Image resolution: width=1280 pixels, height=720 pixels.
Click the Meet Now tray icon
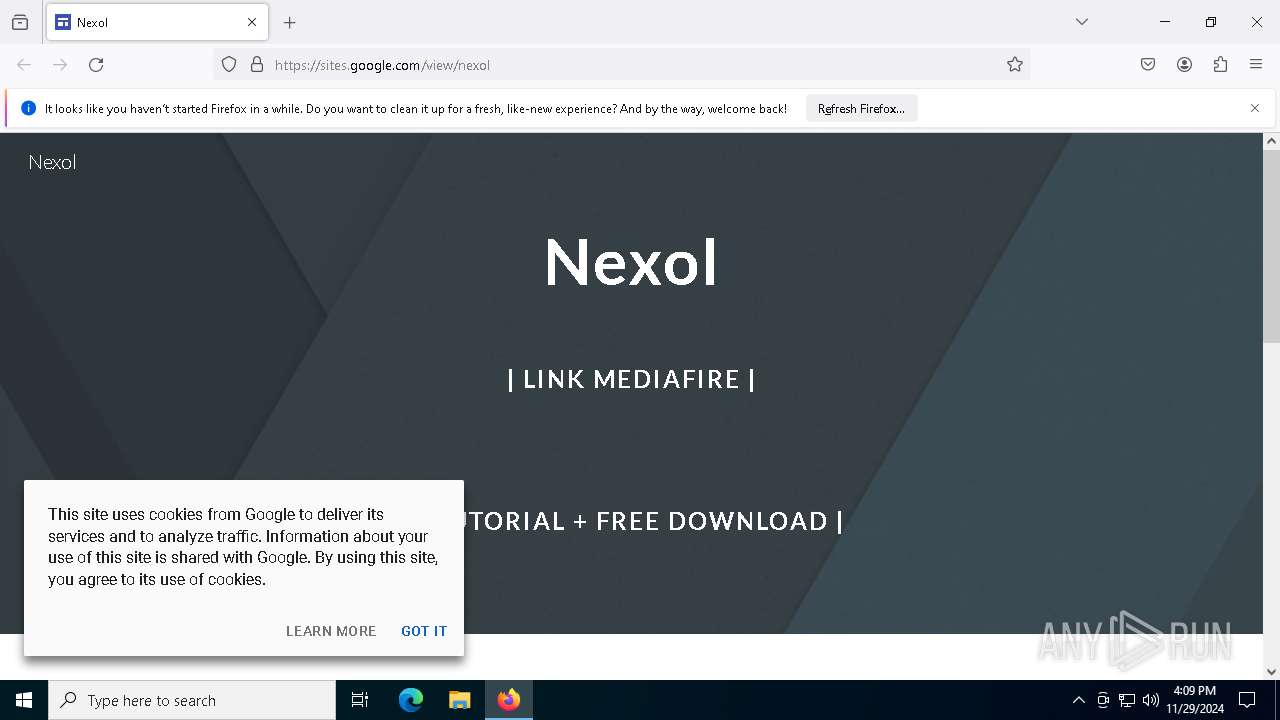1103,700
